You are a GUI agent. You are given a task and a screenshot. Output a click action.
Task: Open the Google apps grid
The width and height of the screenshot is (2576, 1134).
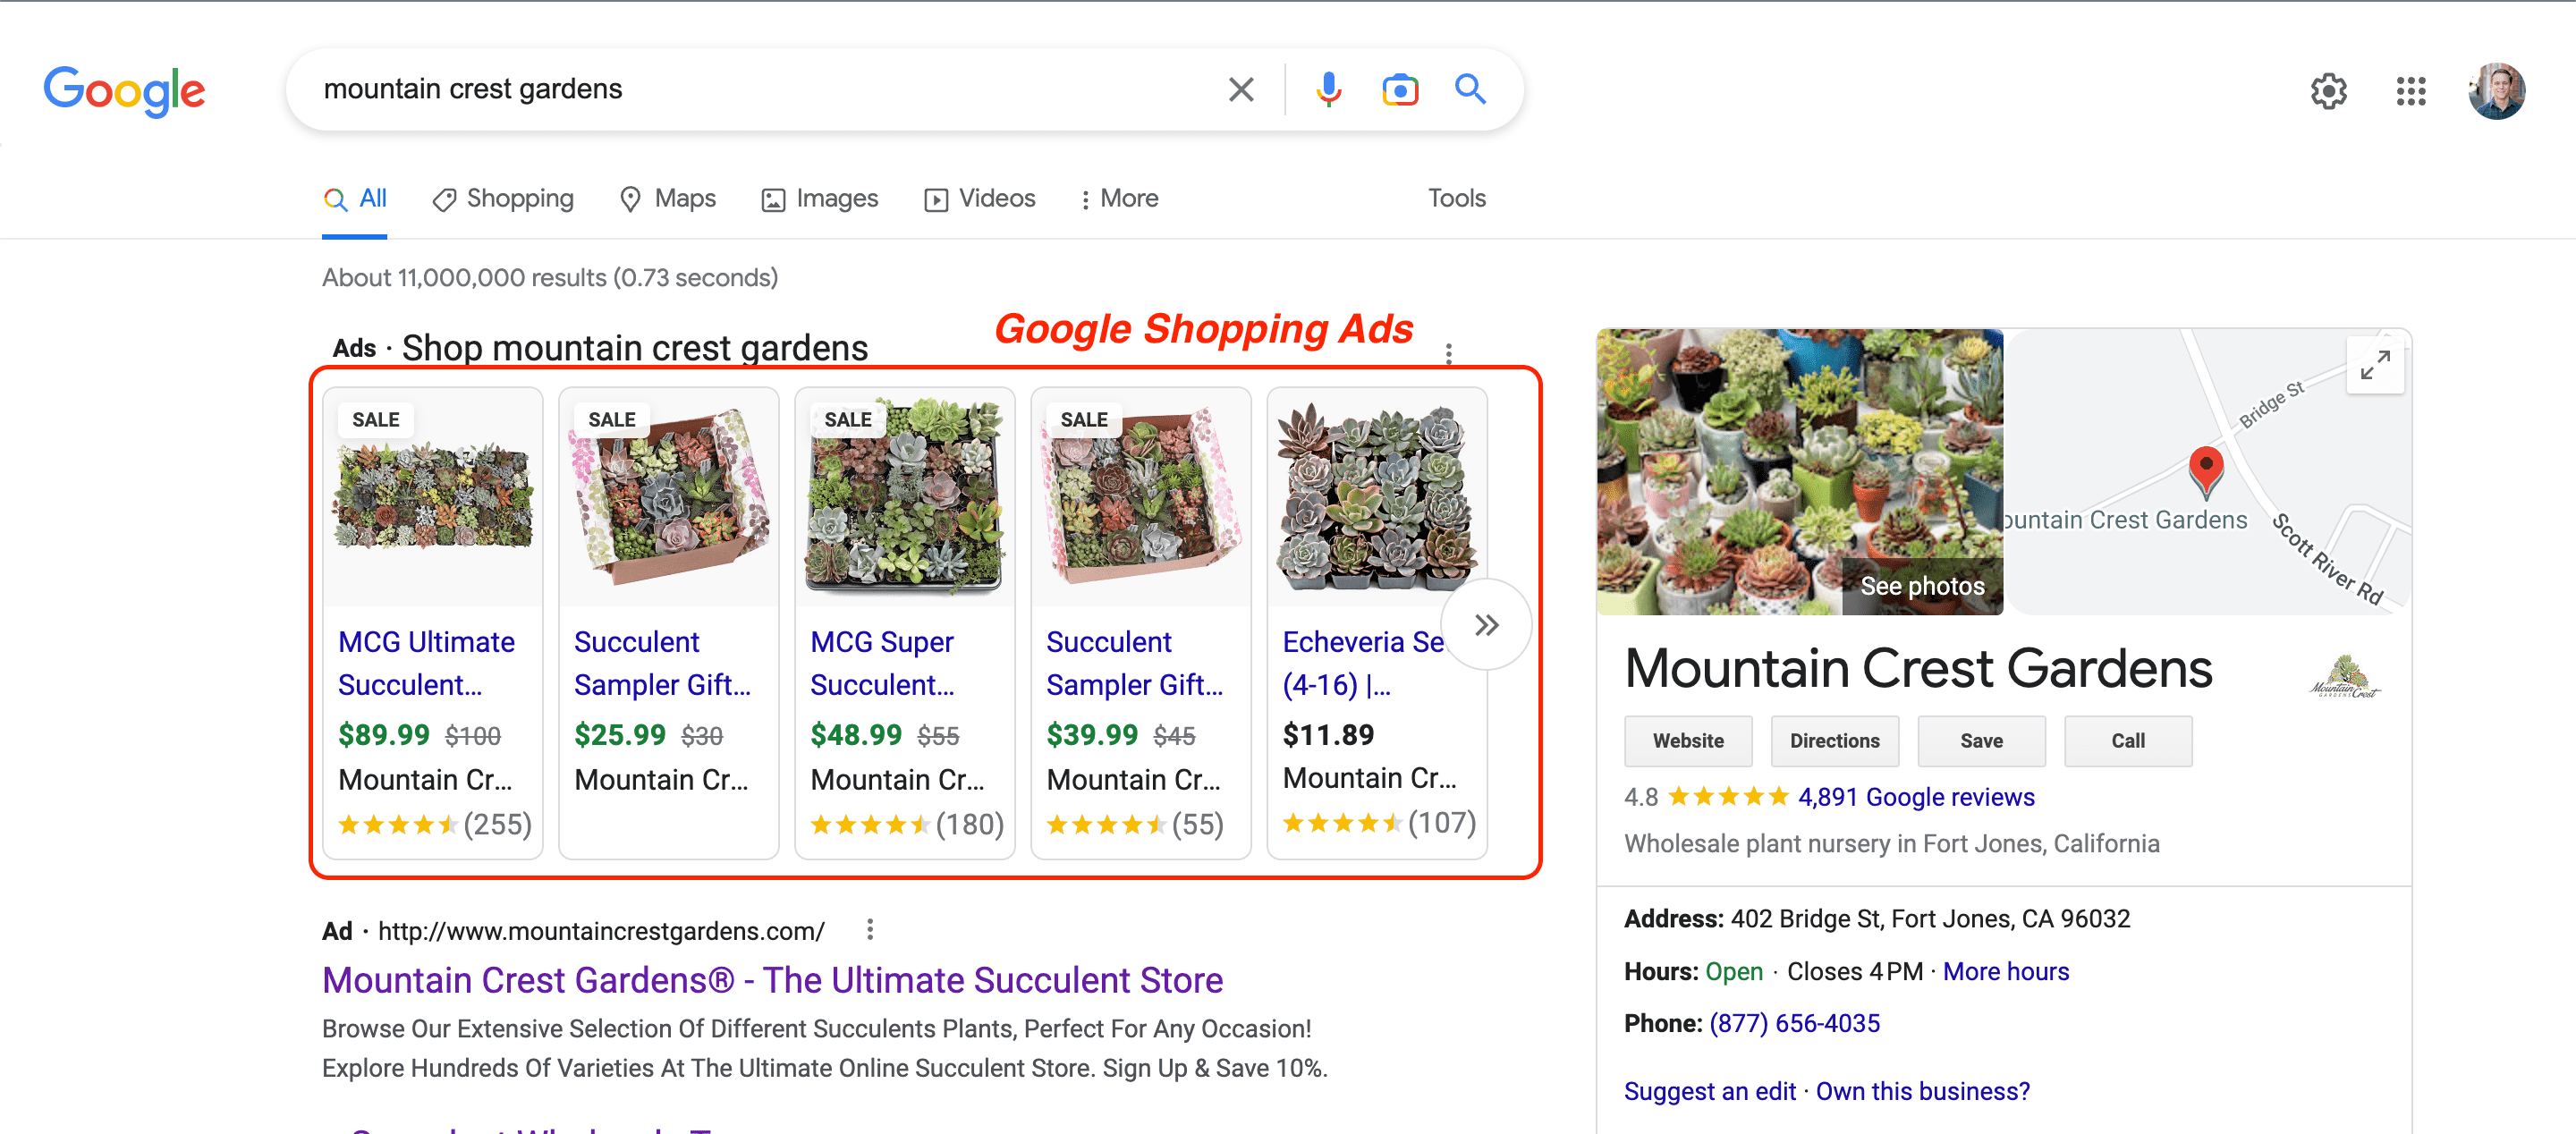coord(2410,91)
